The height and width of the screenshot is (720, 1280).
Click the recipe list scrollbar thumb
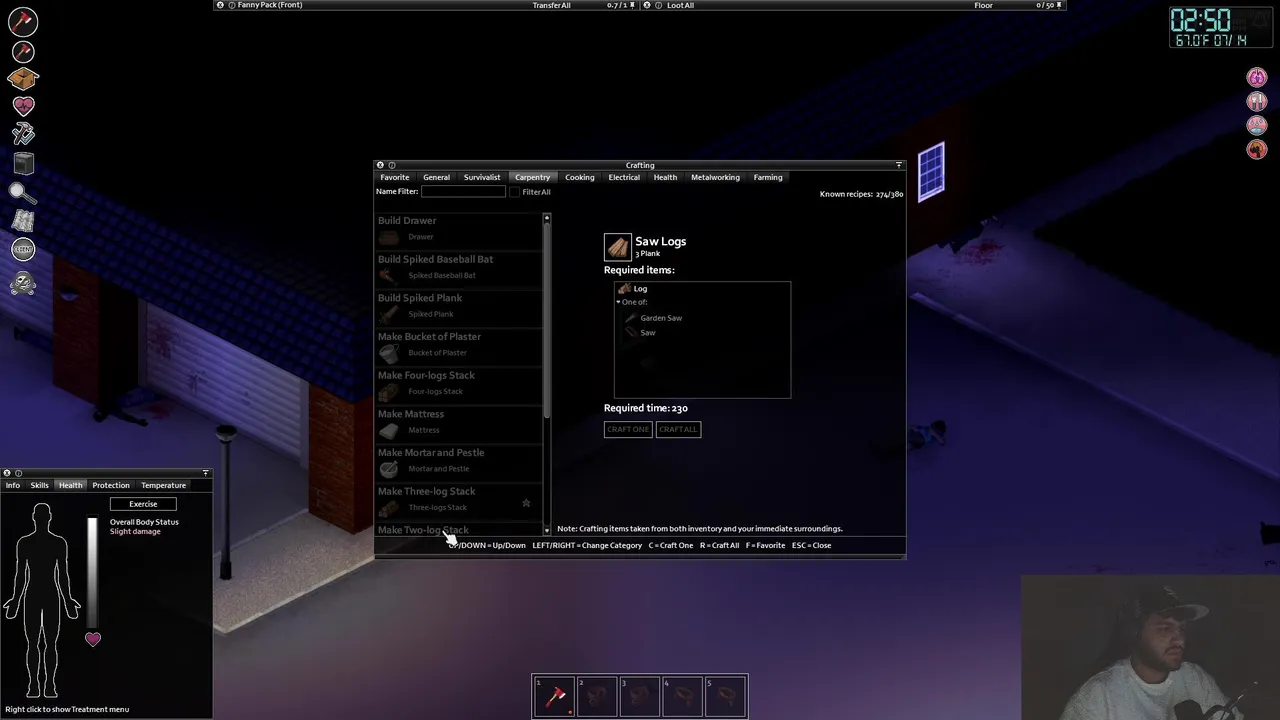(x=547, y=318)
